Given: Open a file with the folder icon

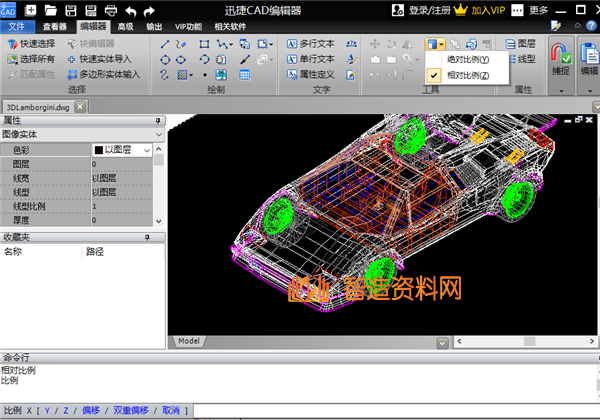Looking at the screenshot, I should pyautogui.click(x=51, y=9).
